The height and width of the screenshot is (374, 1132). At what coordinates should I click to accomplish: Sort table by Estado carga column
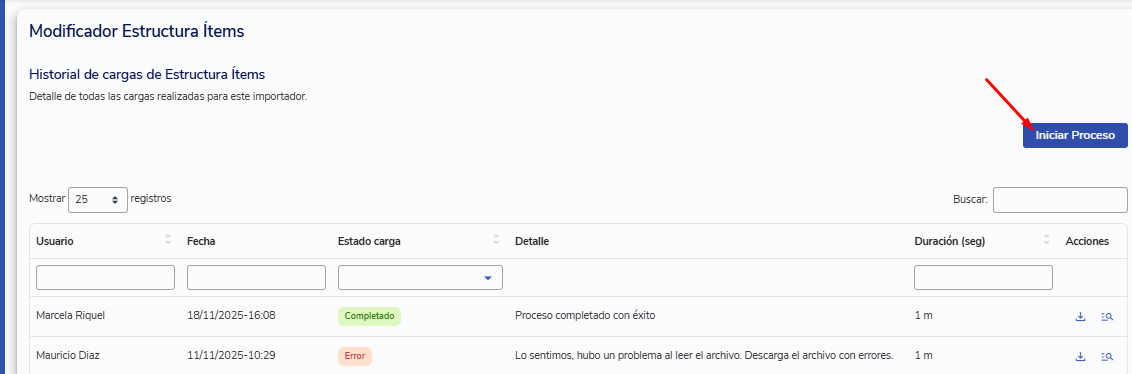coord(496,241)
